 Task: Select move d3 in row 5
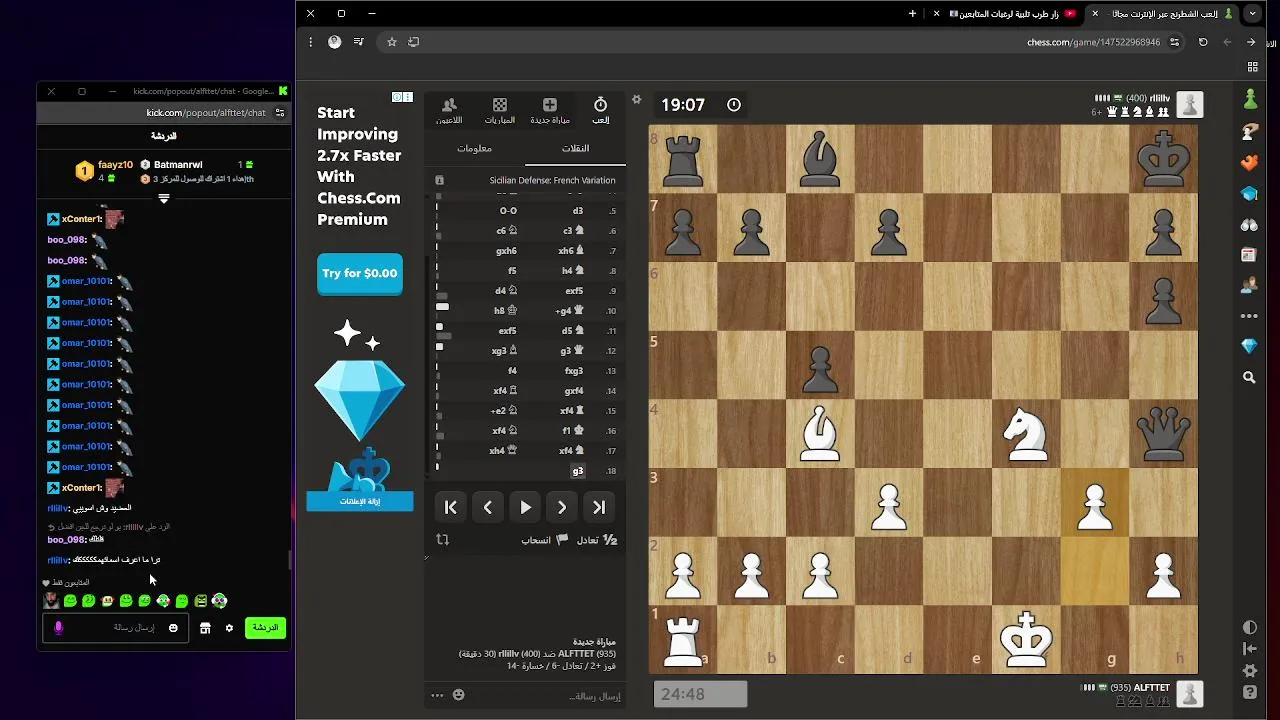578,211
